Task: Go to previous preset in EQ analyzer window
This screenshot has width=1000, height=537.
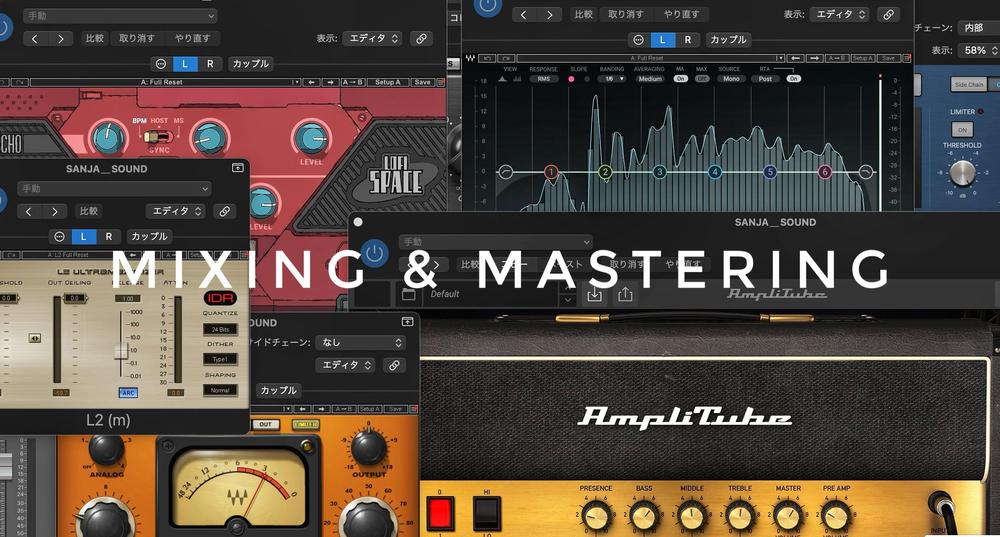Action: point(524,14)
